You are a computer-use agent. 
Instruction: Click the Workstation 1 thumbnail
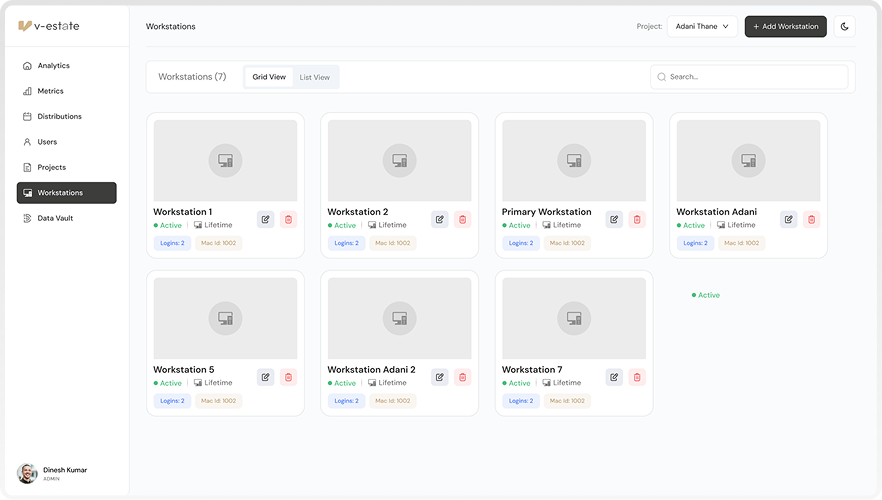pos(226,160)
